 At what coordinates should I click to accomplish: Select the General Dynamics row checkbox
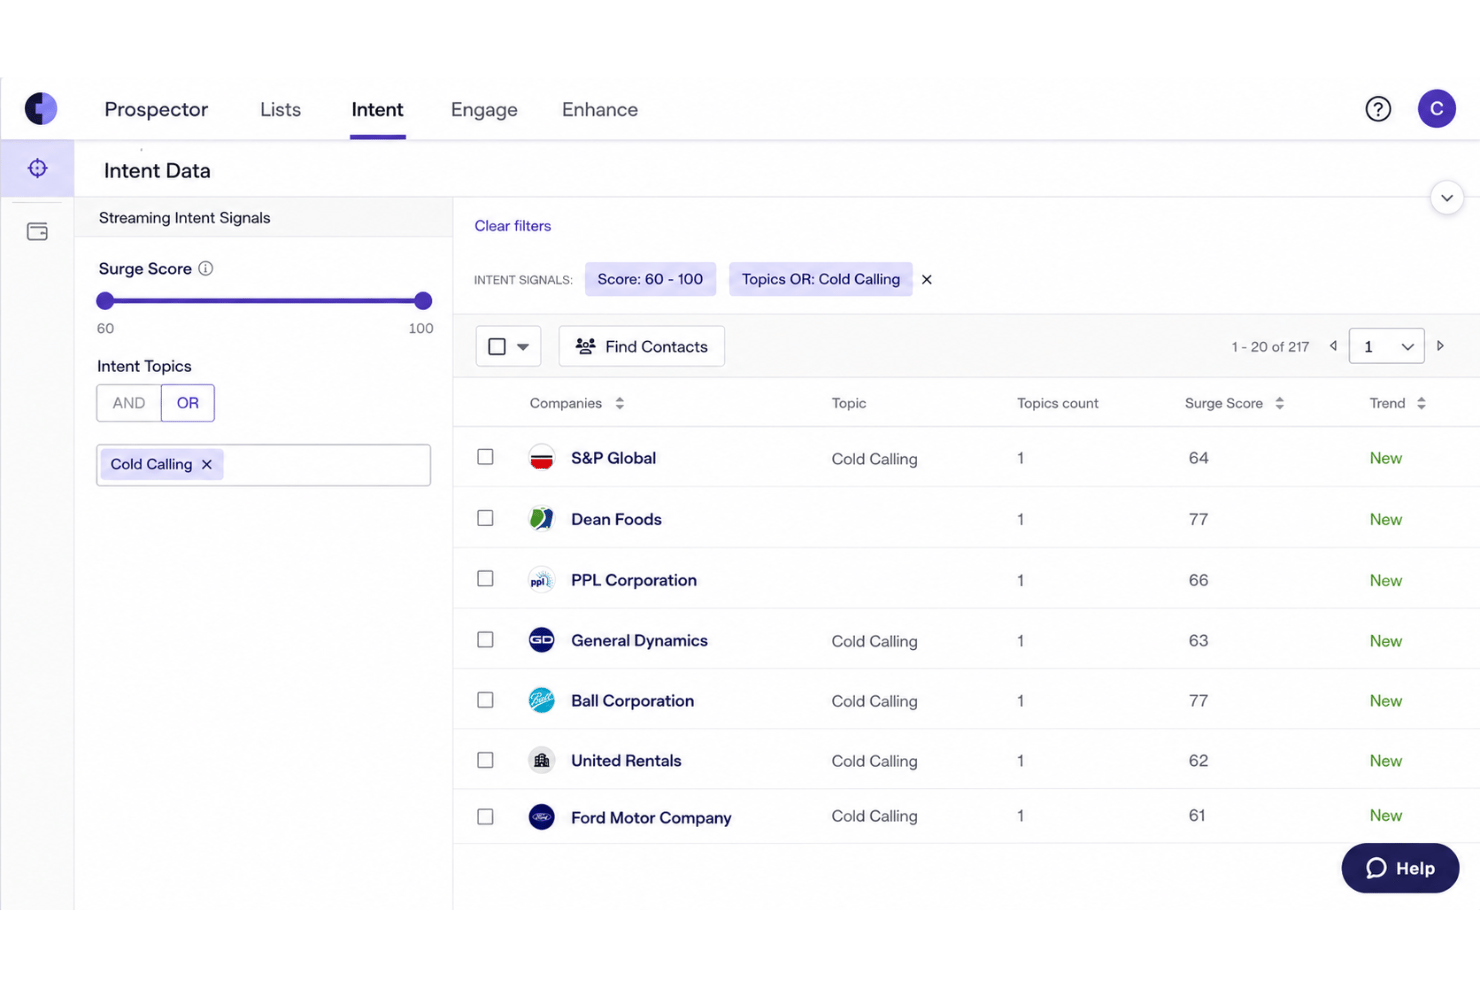485,639
